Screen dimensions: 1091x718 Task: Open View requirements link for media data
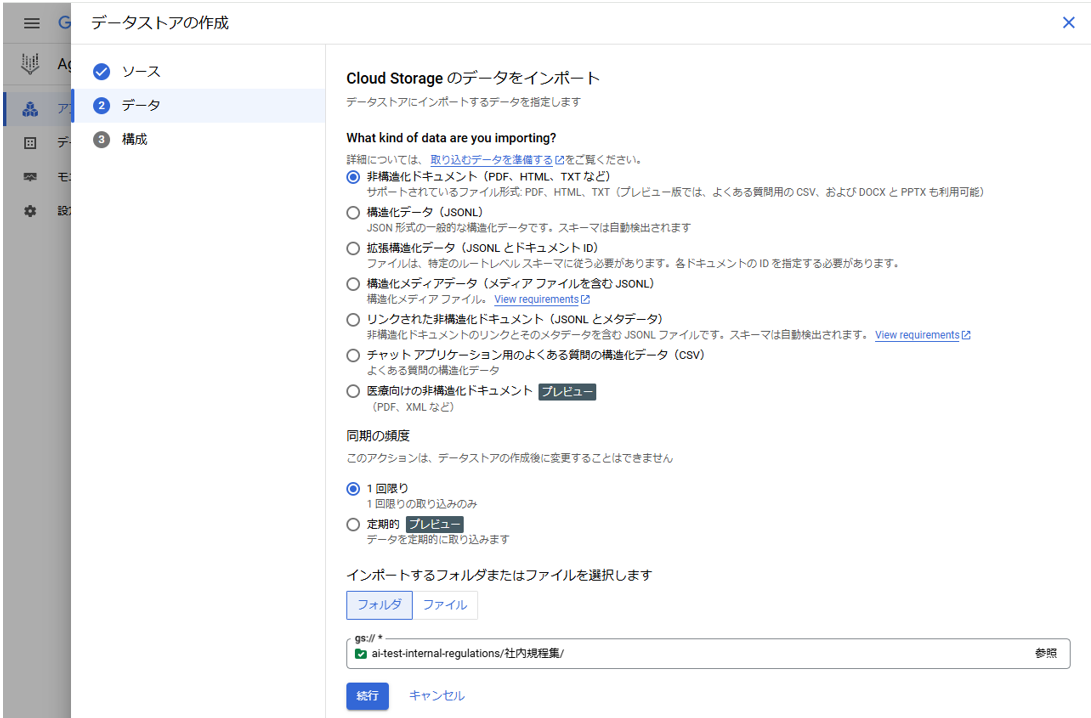coord(542,299)
